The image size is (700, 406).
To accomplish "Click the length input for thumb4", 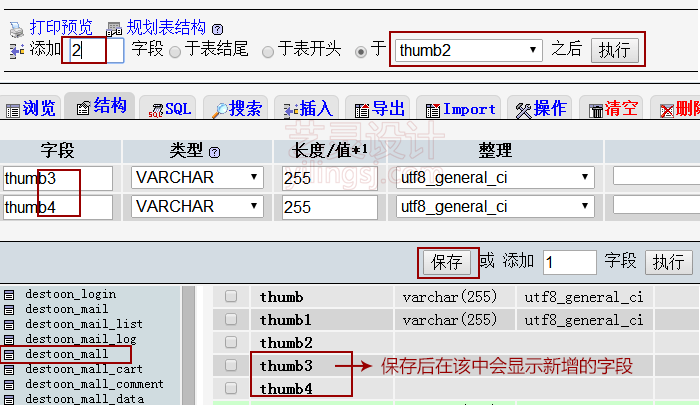I will coord(329,207).
